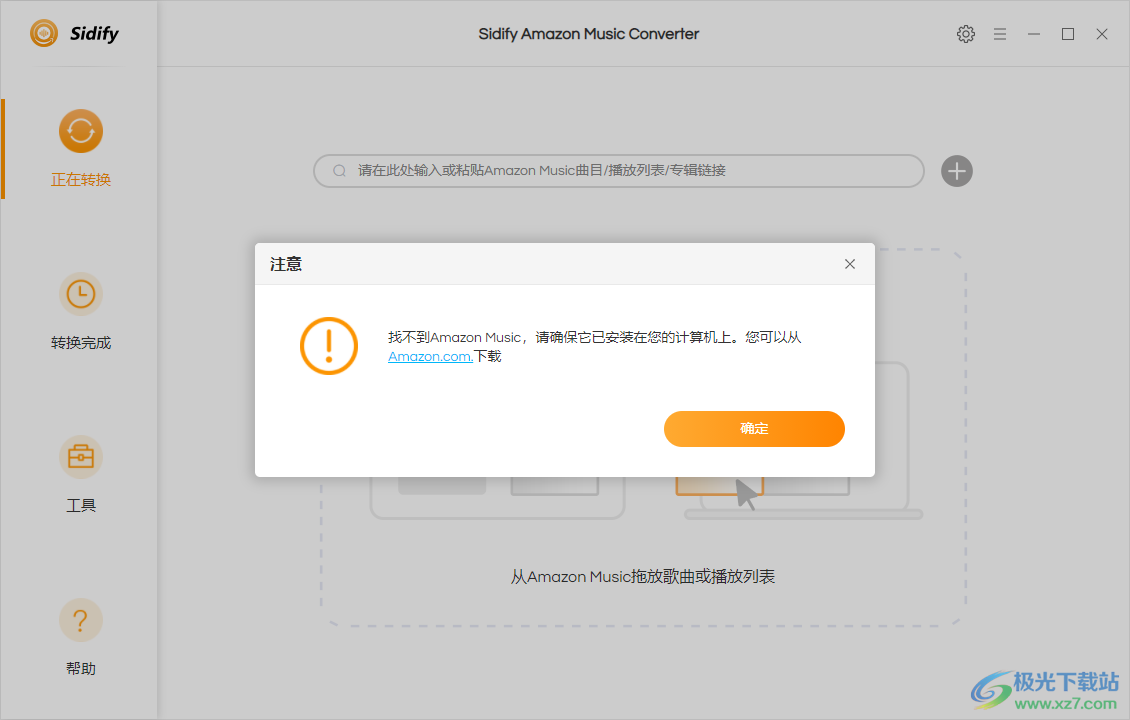
Task: Minimize the Sidify window
Action: pyautogui.click(x=1033, y=34)
